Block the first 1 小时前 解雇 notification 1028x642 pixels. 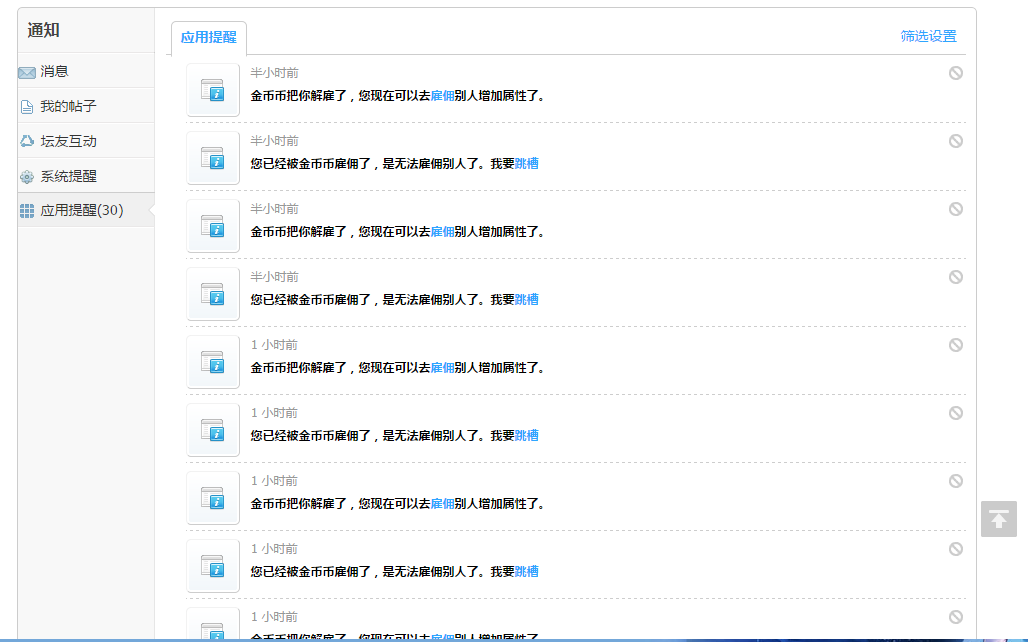(x=956, y=345)
